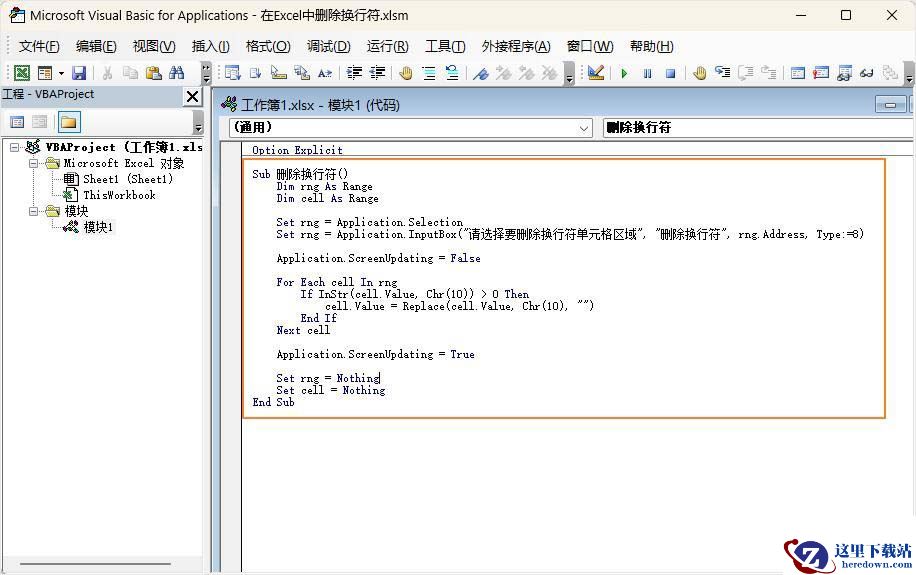This screenshot has height=575, width=916.
Task: Outdent the selected code lines
Action: [377, 72]
